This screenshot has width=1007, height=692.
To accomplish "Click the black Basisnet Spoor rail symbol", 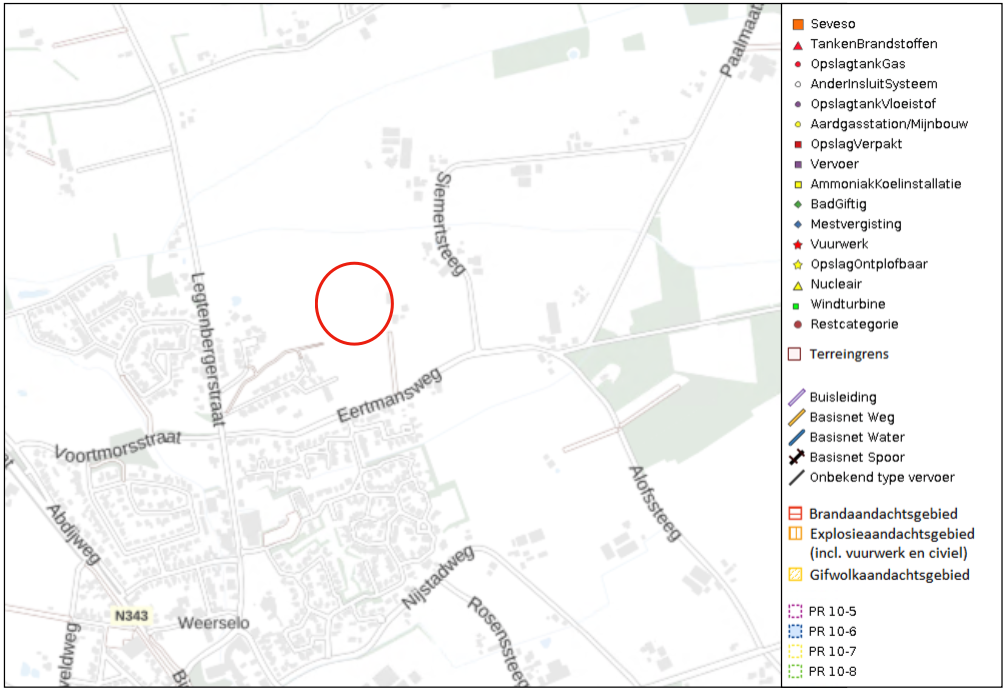I will coord(796,457).
